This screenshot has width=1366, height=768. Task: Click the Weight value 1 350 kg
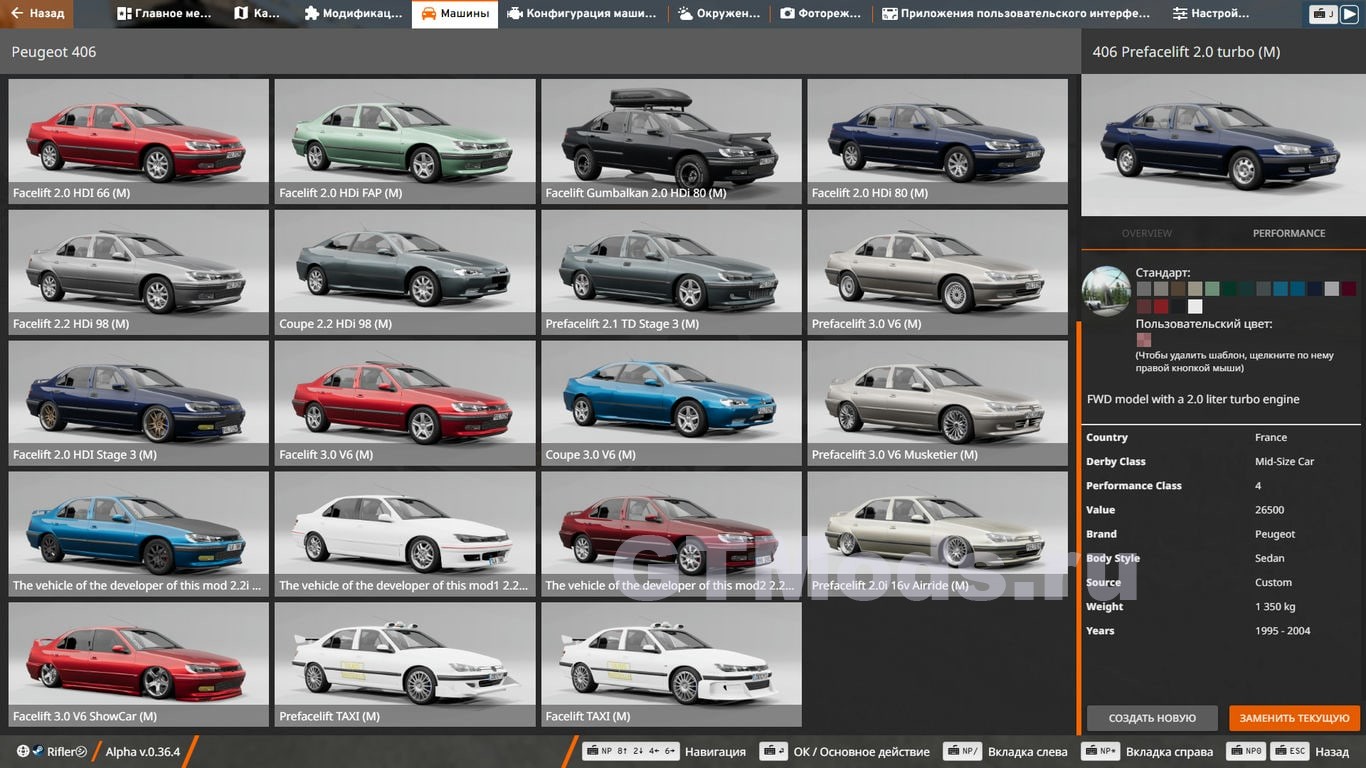(x=1275, y=606)
